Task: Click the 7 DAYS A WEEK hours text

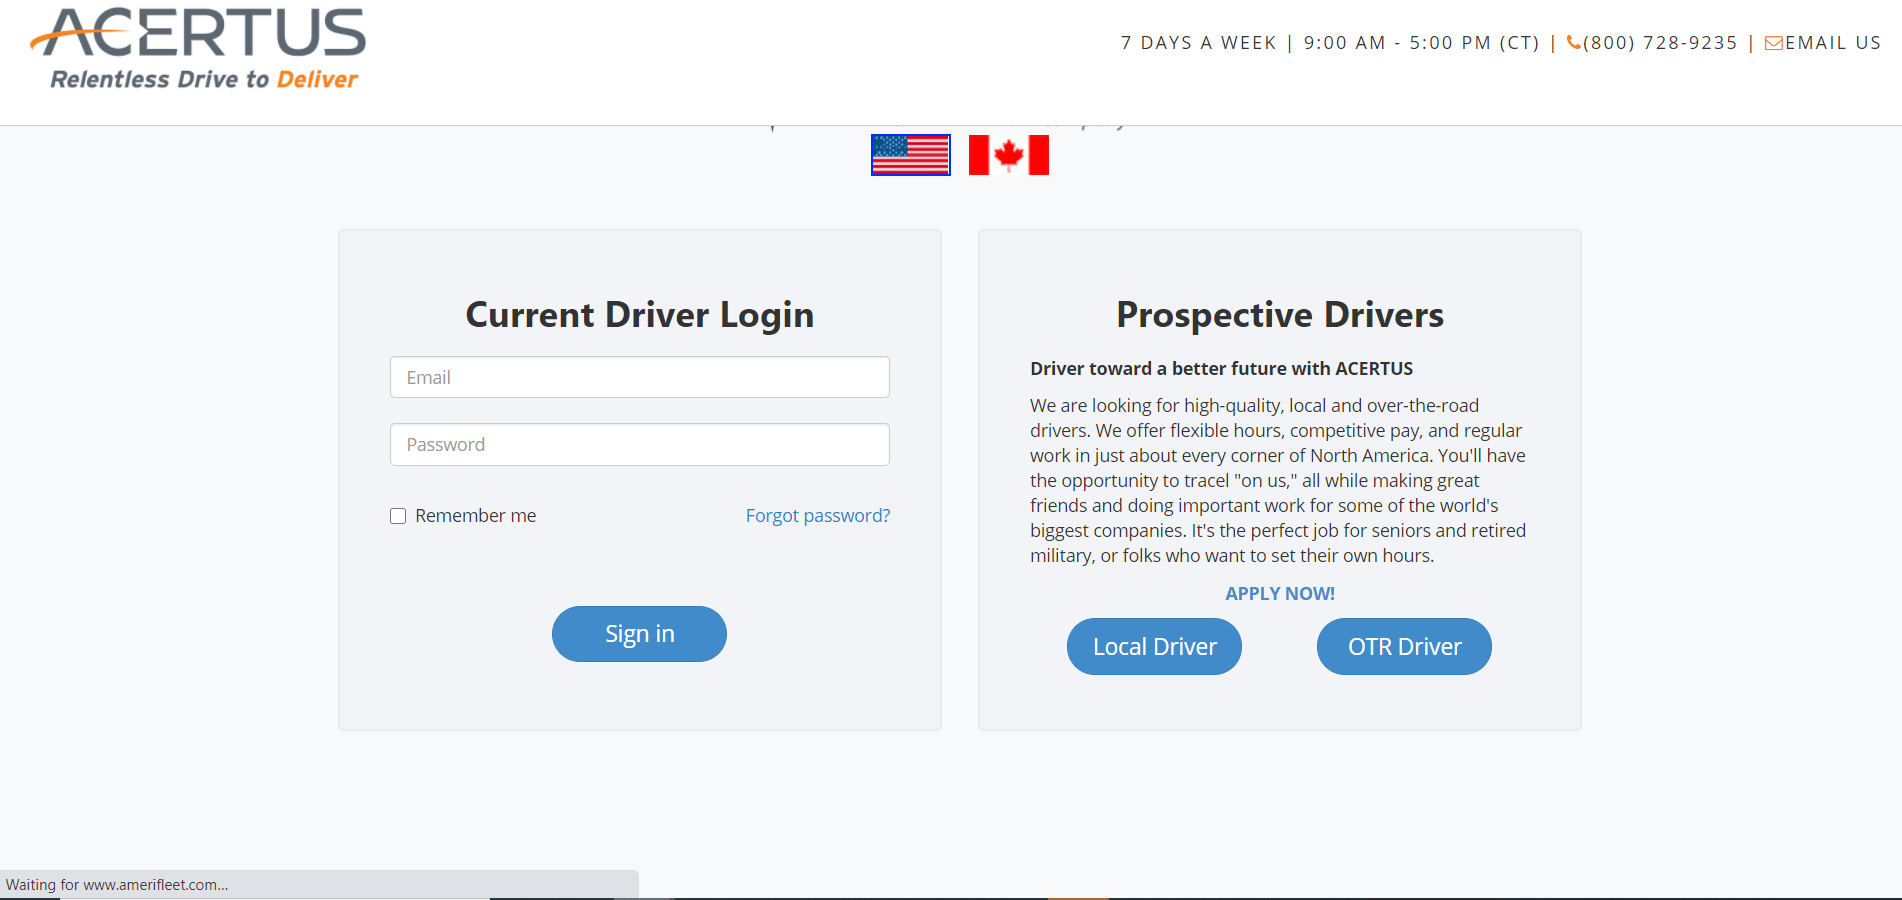Action: point(1198,43)
